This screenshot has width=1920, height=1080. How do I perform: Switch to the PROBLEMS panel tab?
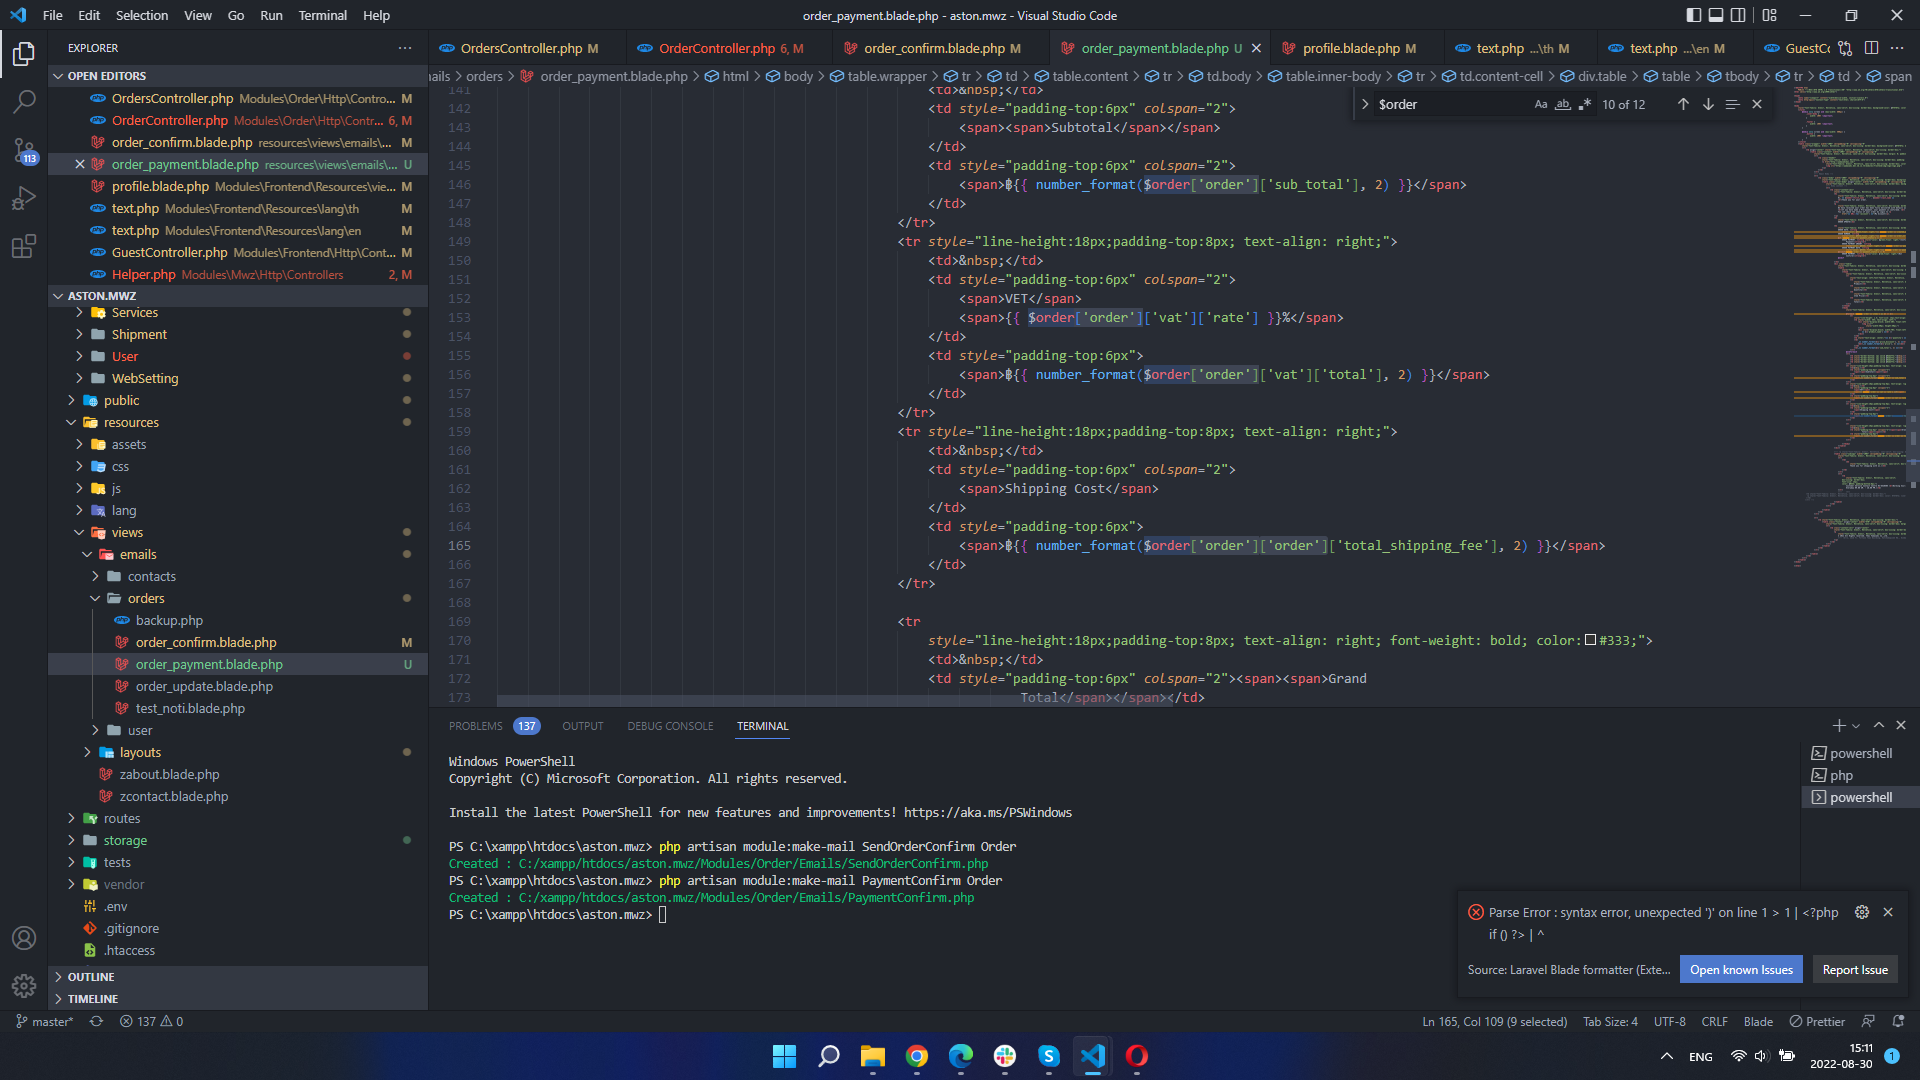[x=475, y=726]
